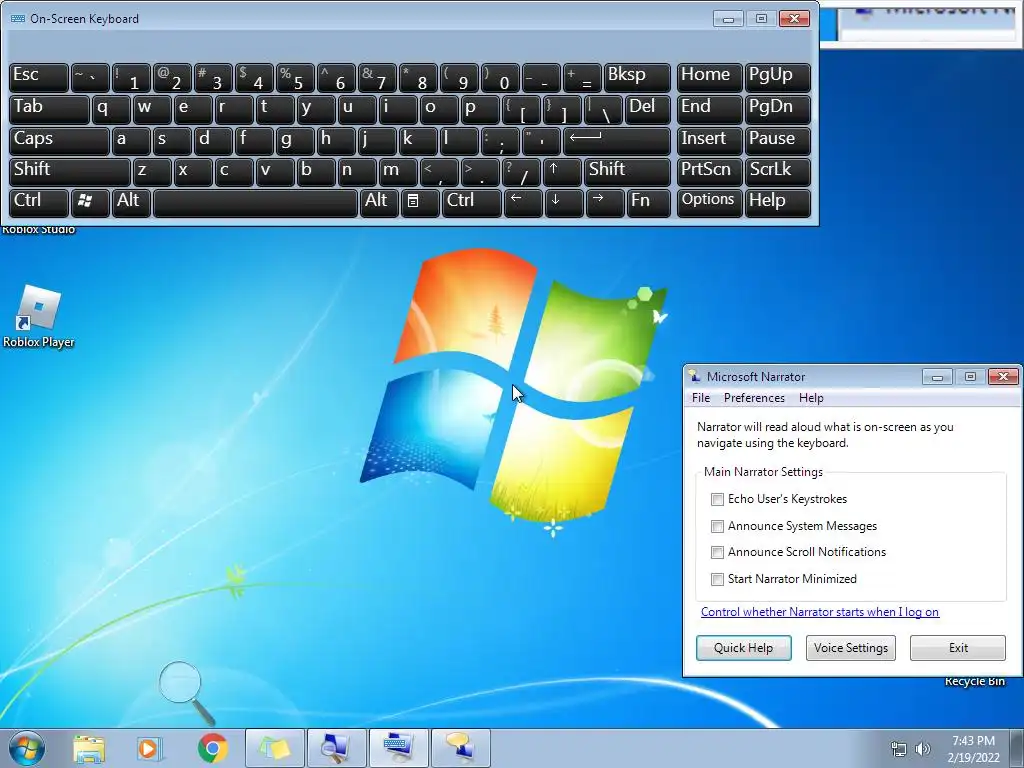Image resolution: width=1024 pixels, height=768 pixels.
Task: Open the Narrator Help menu
Action: (x=811, y=398)
